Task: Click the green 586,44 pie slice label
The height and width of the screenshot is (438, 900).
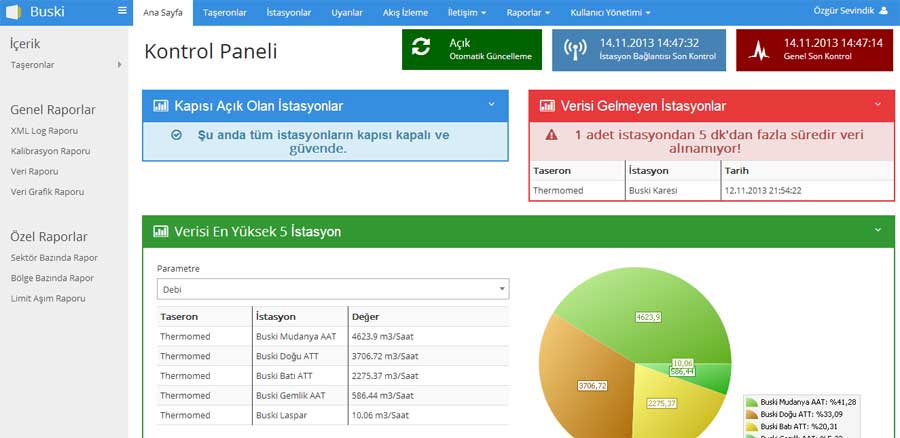Action: [x=682, y=371]
